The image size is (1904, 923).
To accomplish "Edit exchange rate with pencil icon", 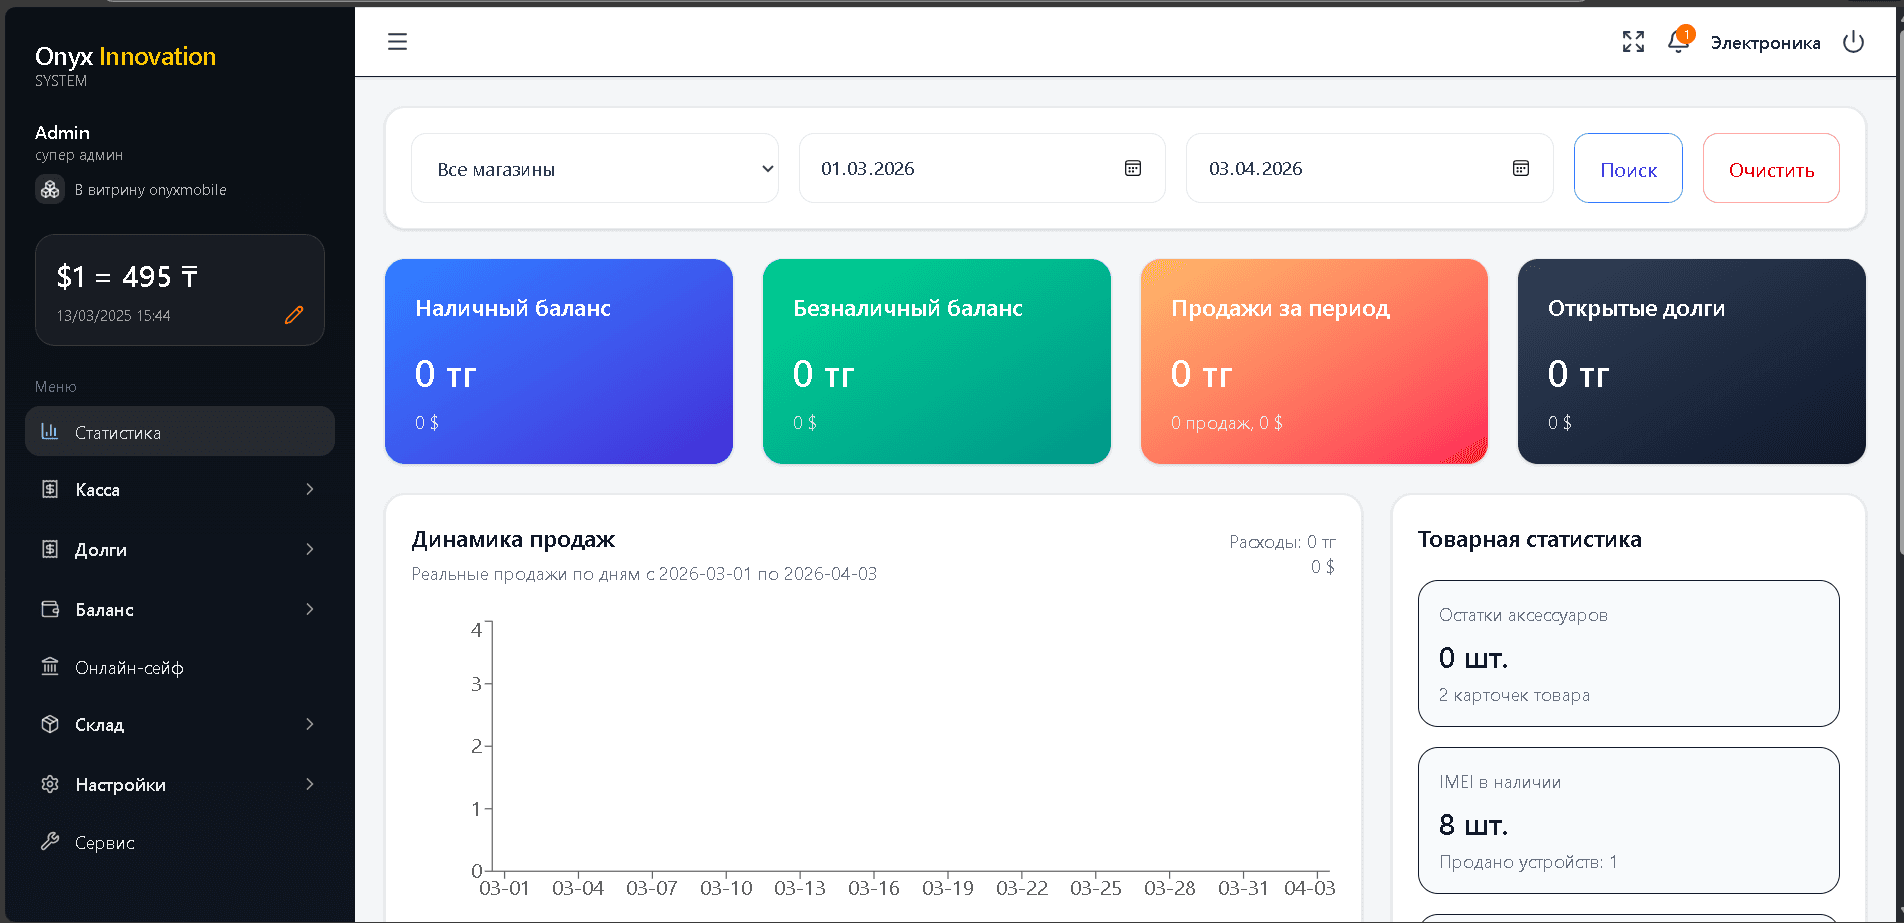I will tap(294, 315).
